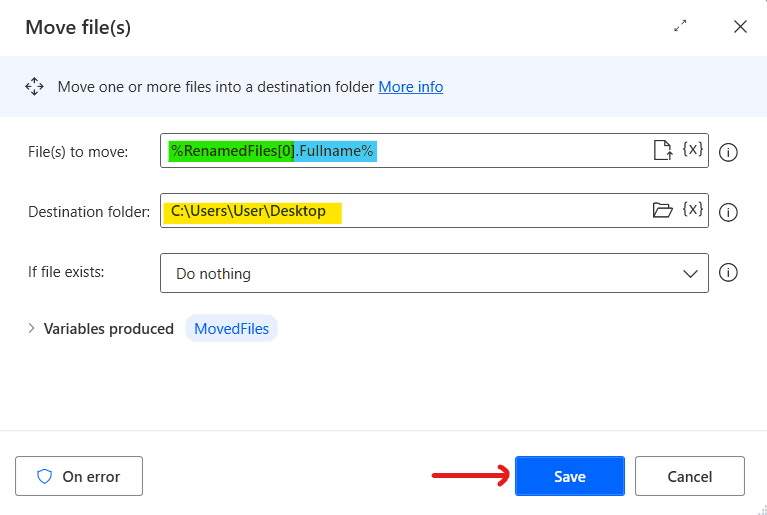Image resolution: width=767 pixels, height=515 pixels.
Task: Click the four-arrow move icon in banner
Action: point(35,87)
